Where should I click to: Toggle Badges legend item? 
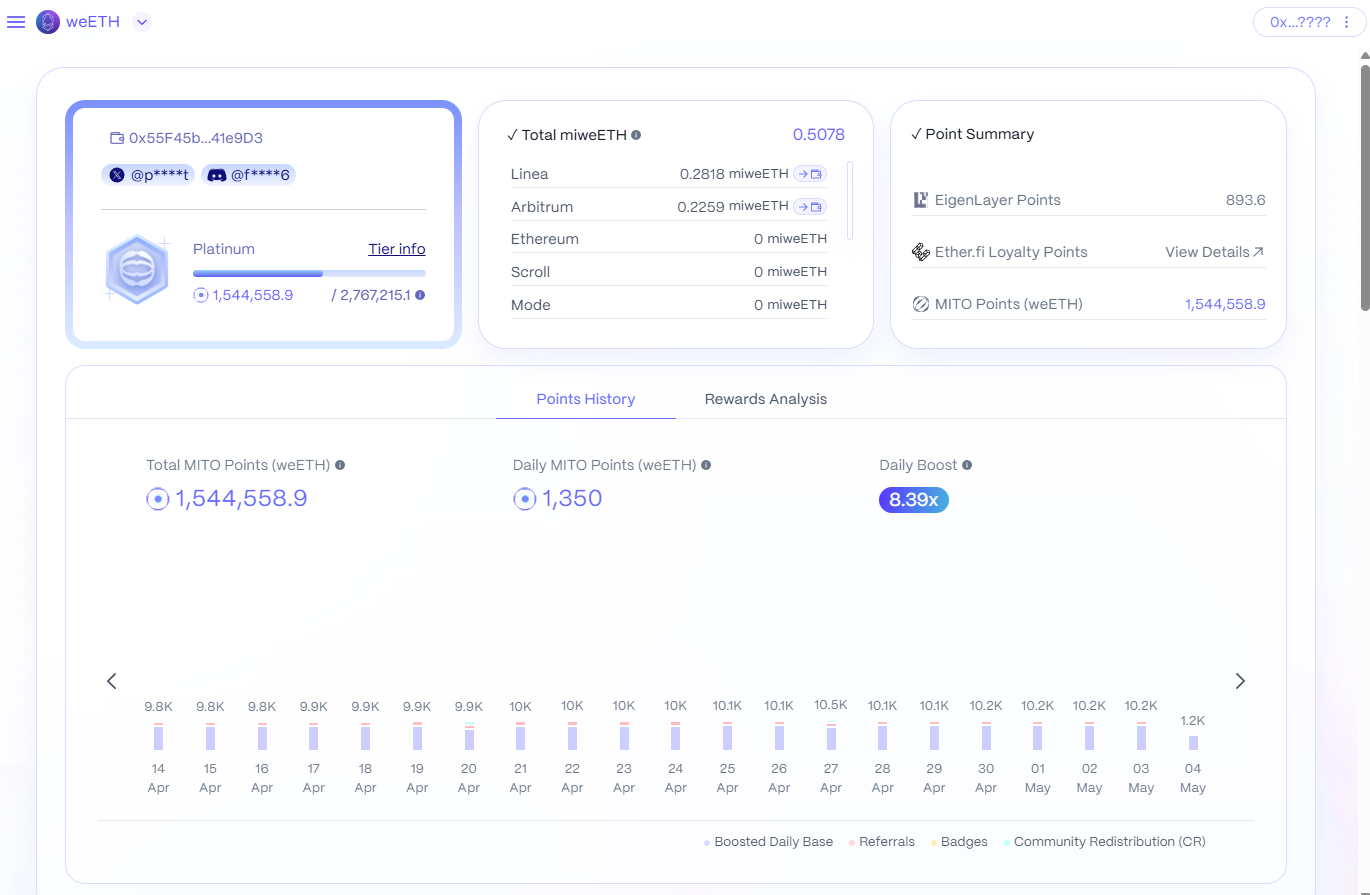[x=959, y=842]
